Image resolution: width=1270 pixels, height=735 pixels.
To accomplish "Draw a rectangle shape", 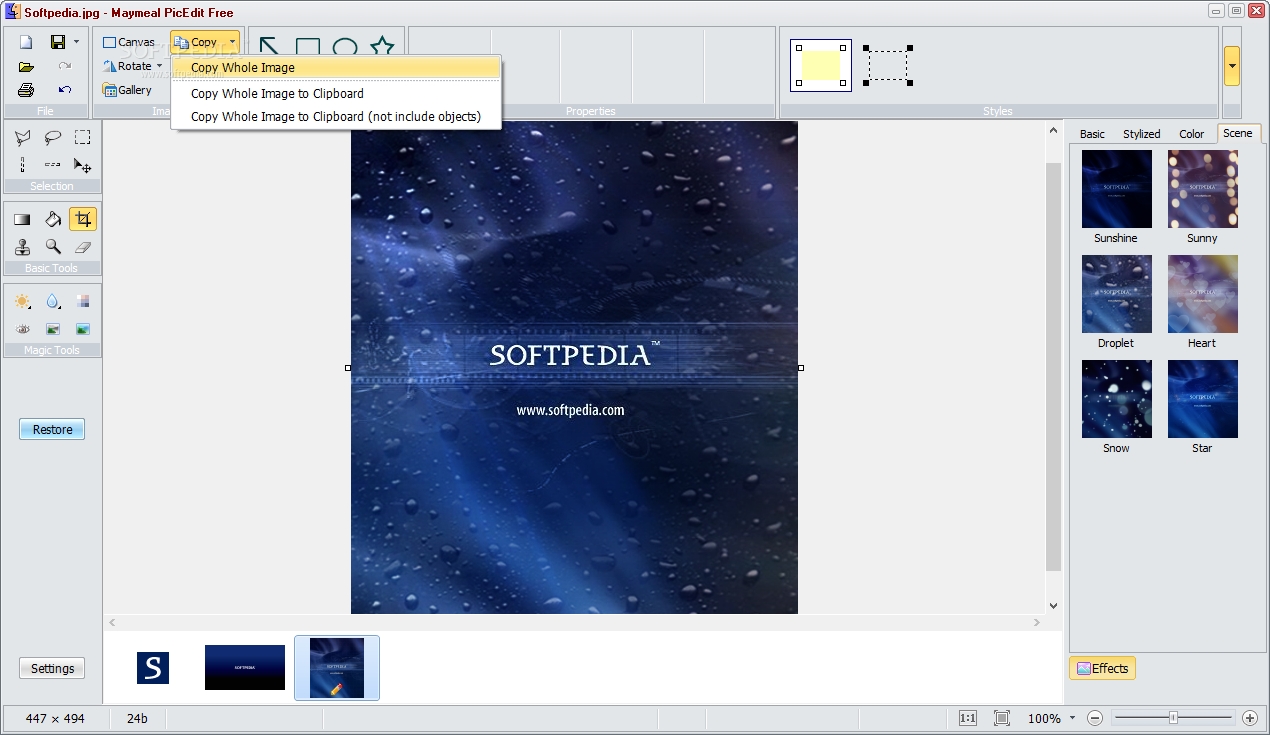I will coord(308,46).
